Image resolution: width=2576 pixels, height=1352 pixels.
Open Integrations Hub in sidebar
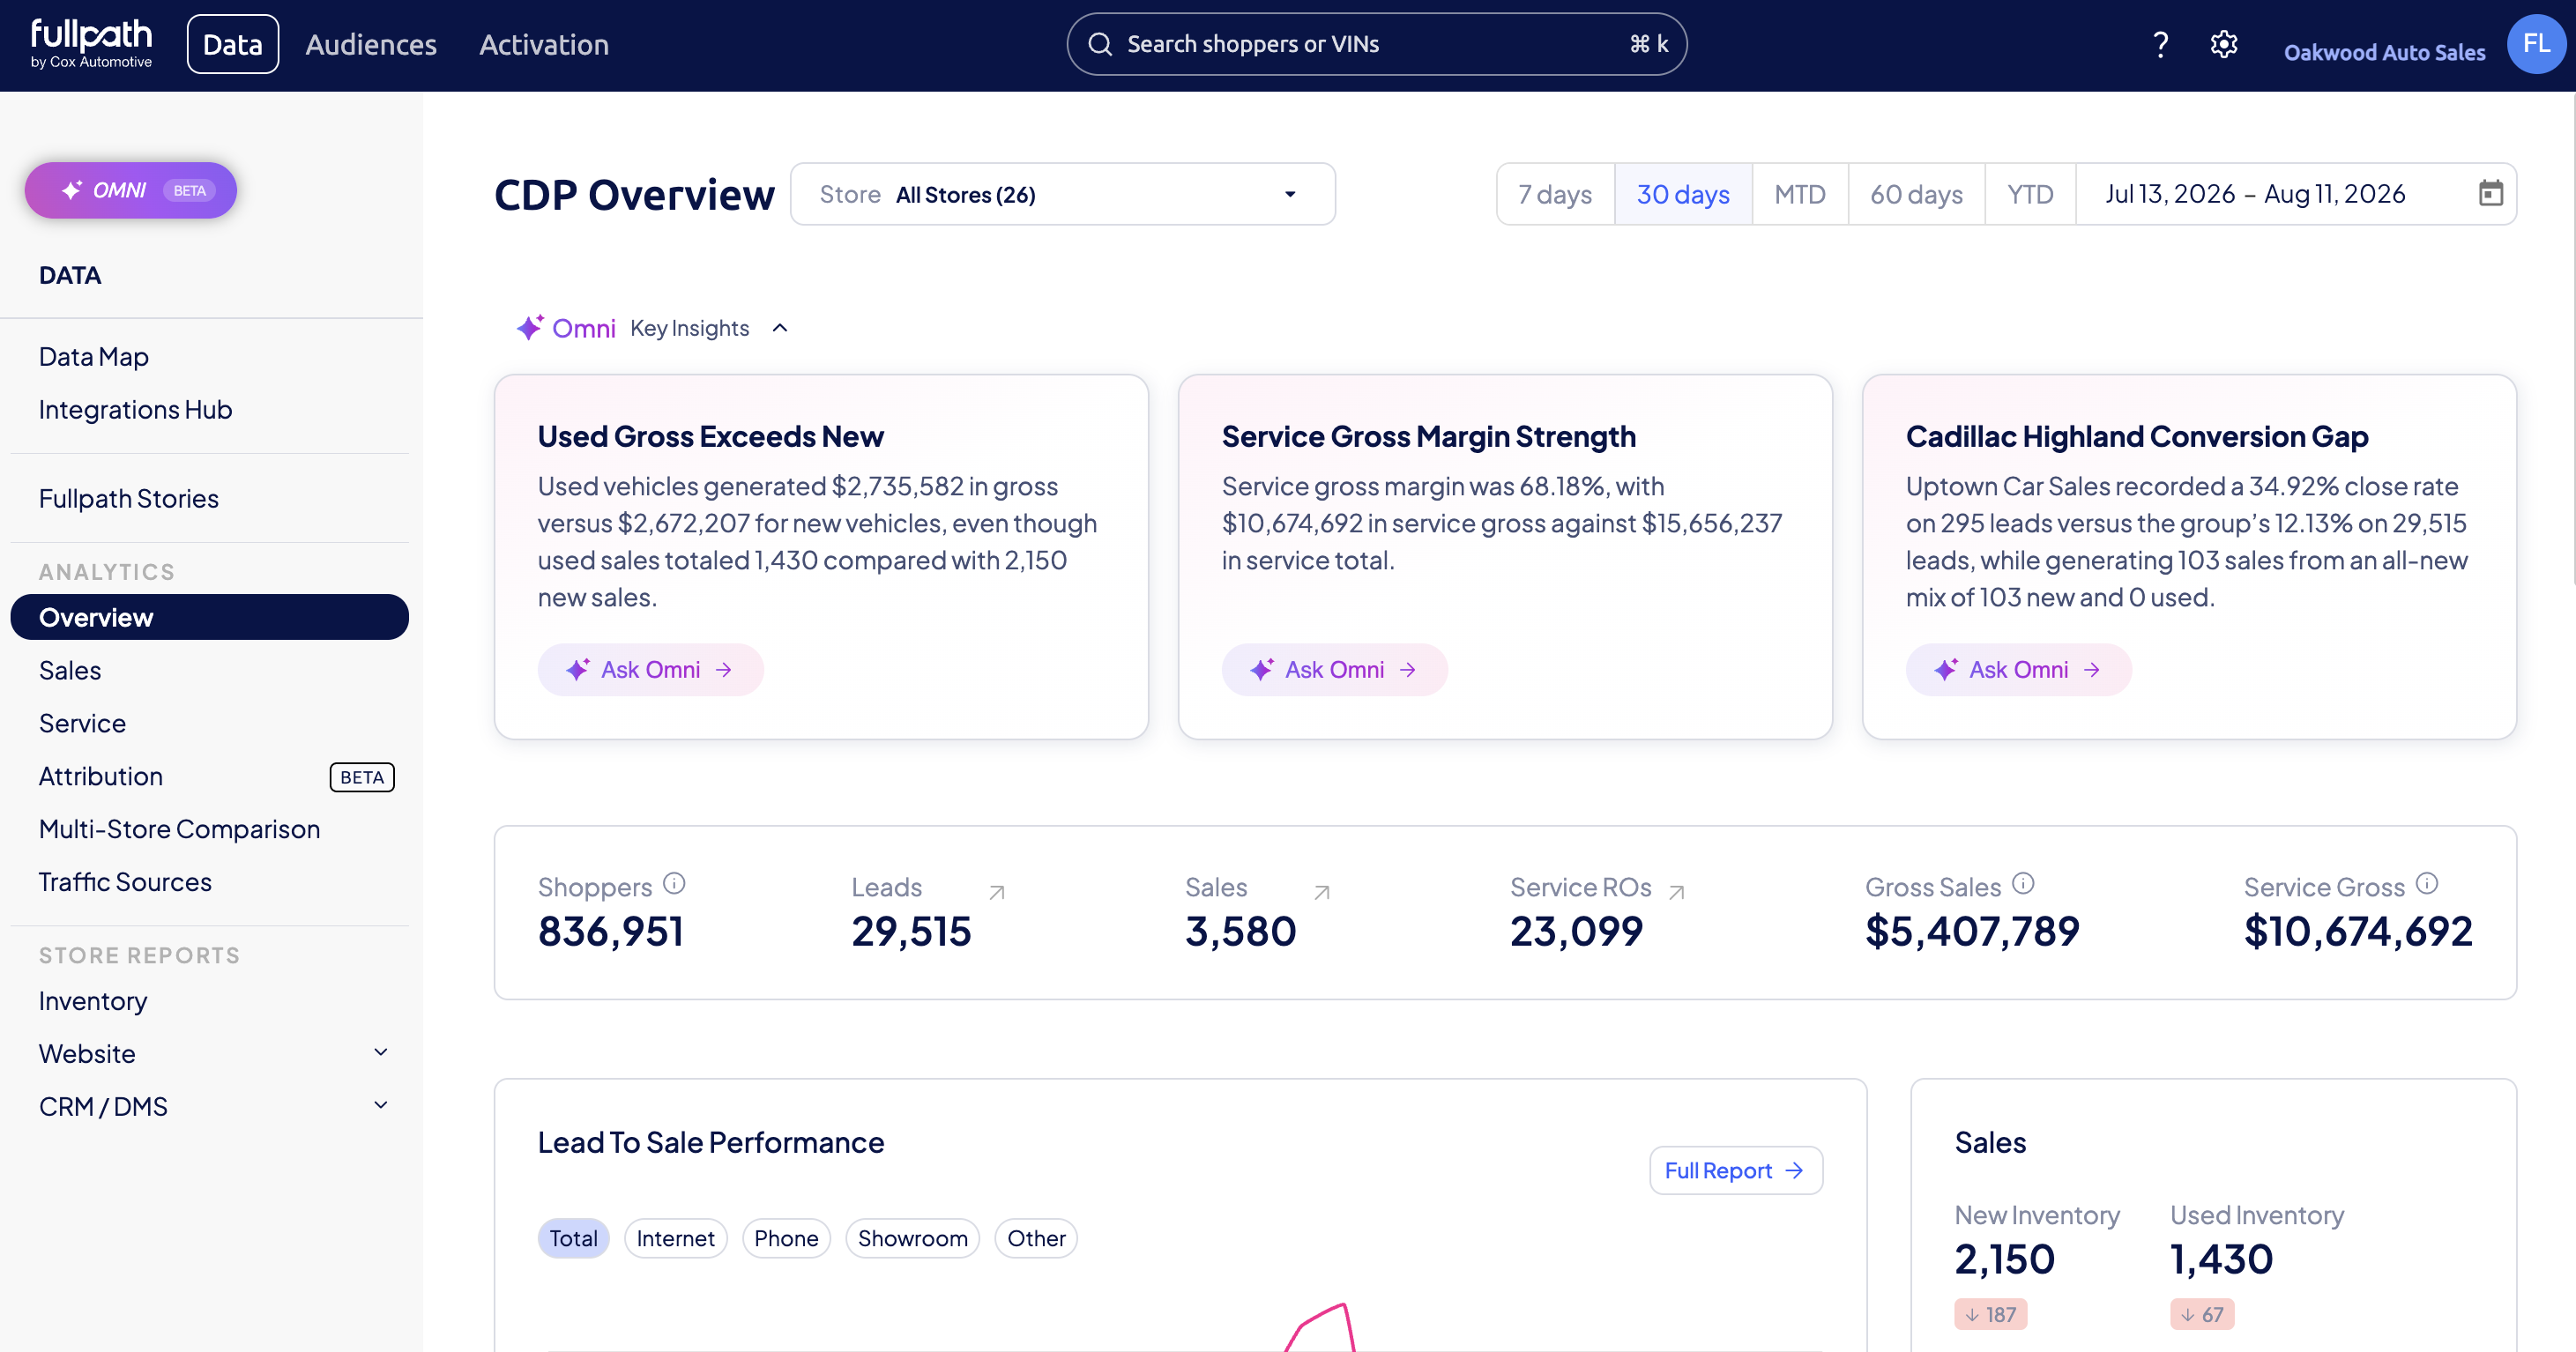[135, 410]
